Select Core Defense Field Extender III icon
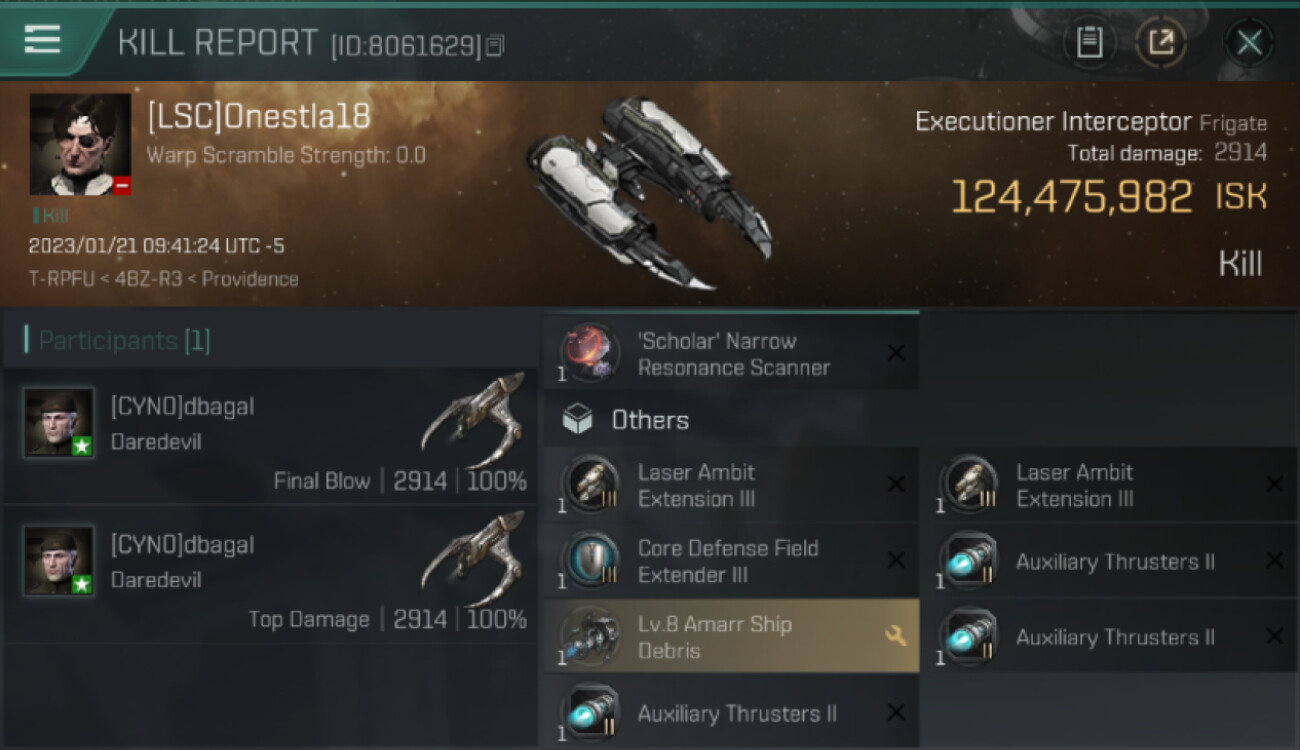The width and height of the screenshot is (1300, 750). tap(589, 561)
